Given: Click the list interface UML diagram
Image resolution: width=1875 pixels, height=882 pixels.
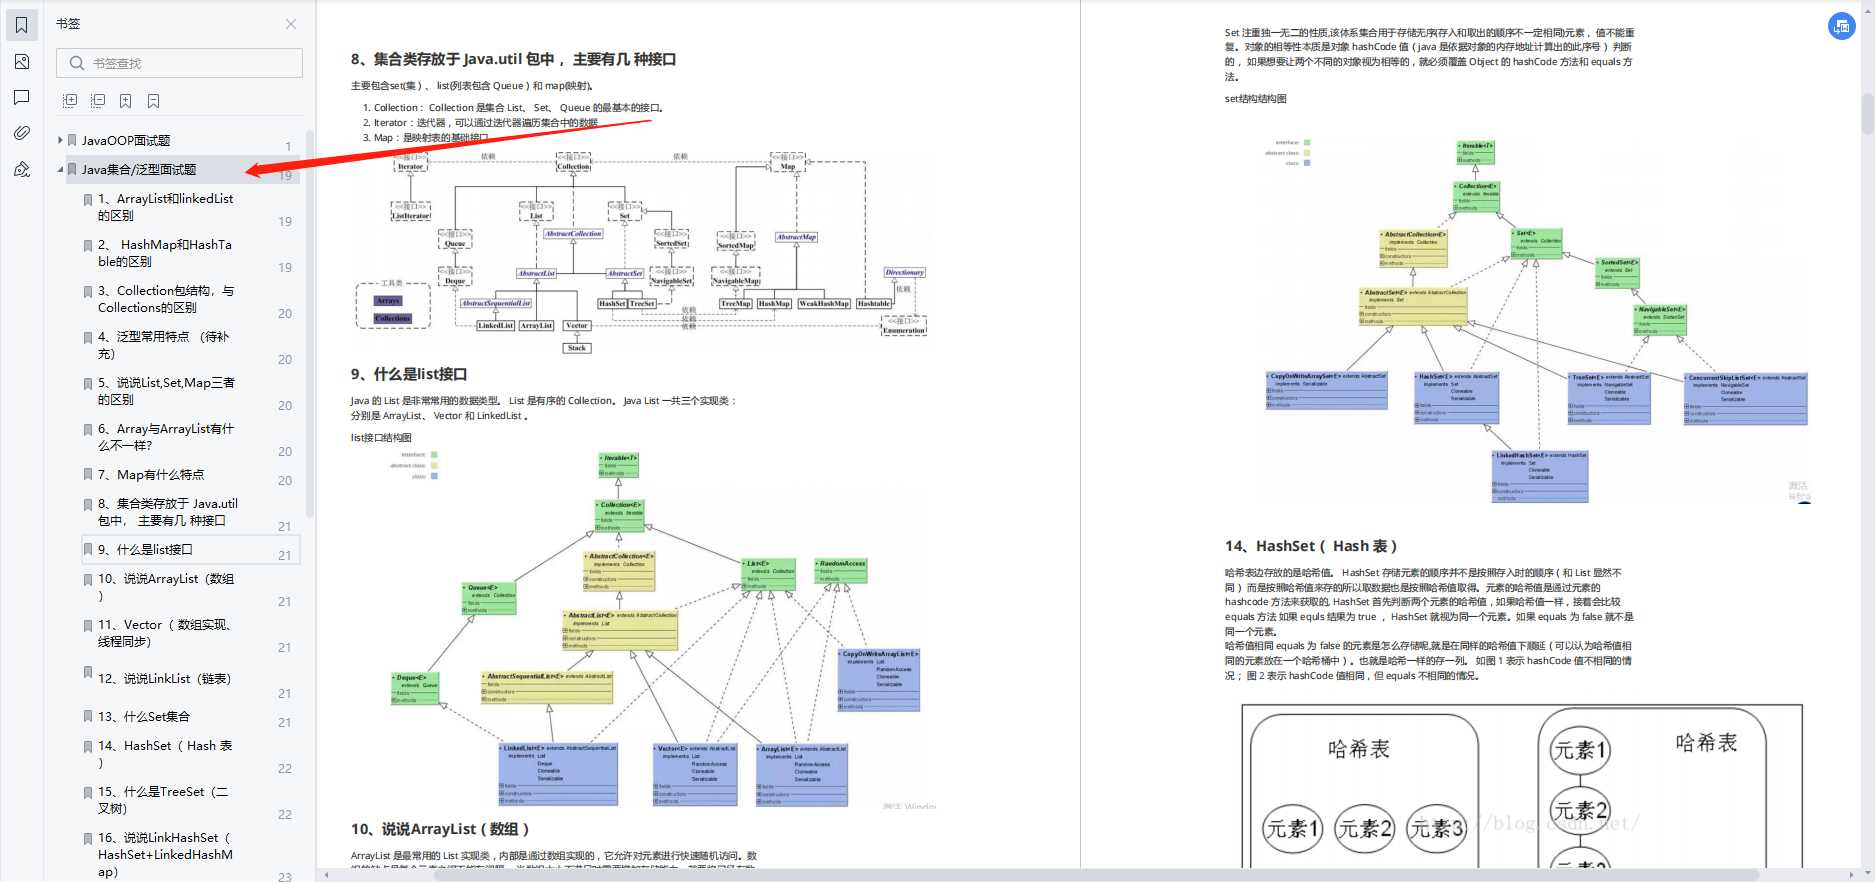Looking at the screenshot, I should tap(655, 628).
